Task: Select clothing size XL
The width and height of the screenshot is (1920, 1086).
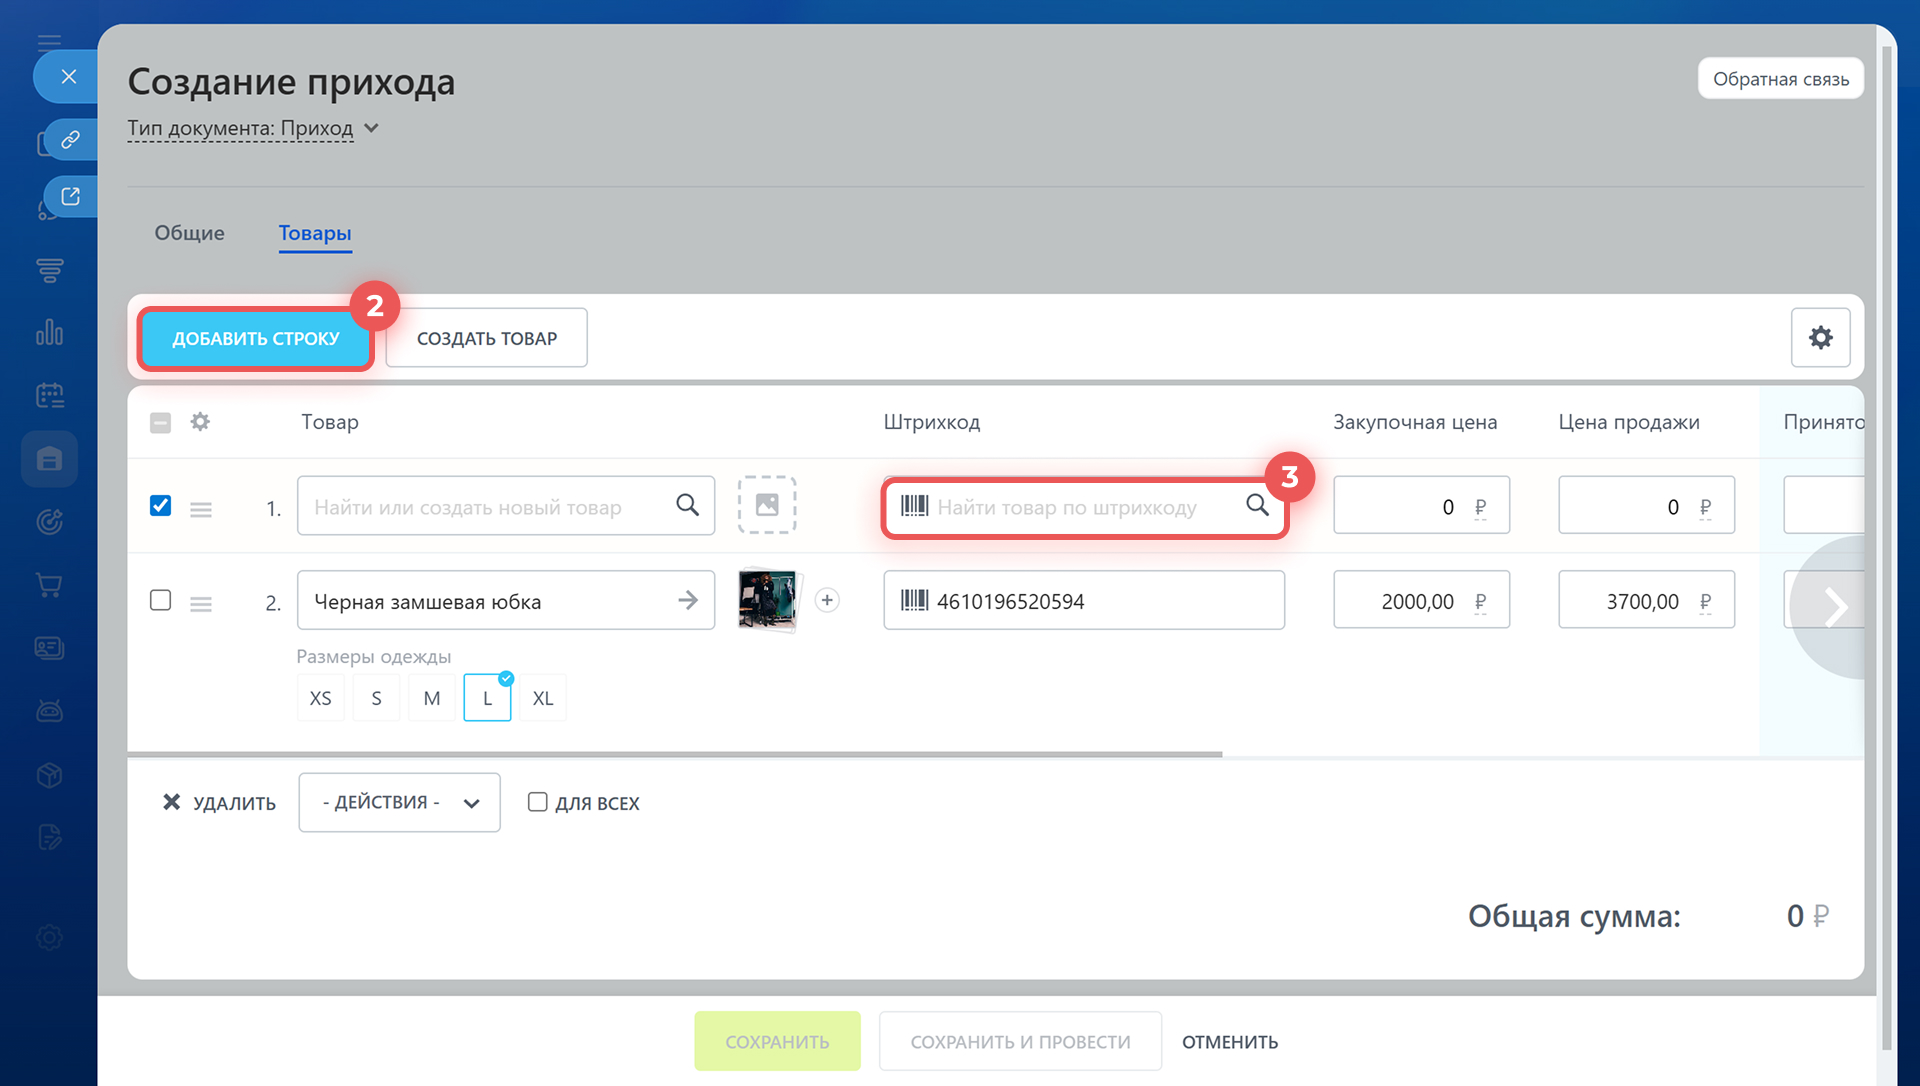Action: click(543, 698)
